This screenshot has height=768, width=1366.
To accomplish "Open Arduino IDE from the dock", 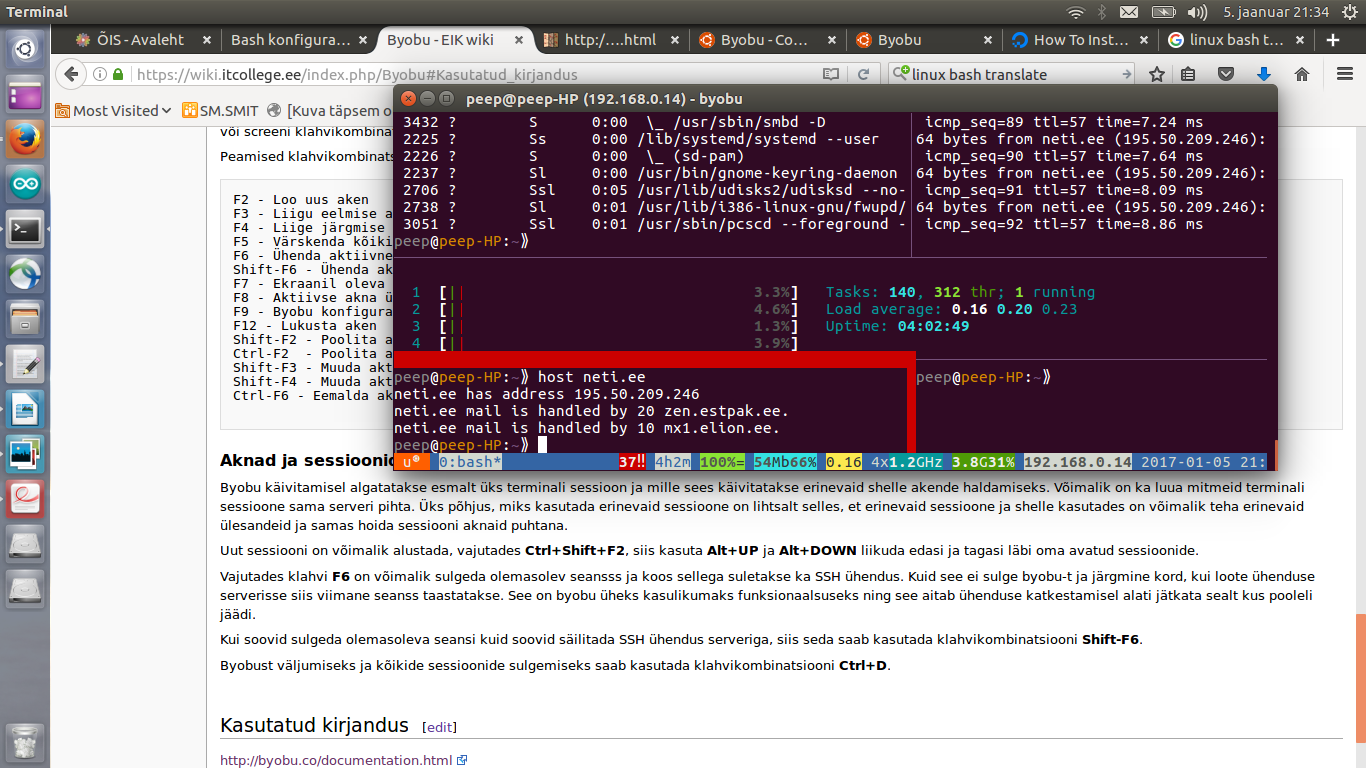I will pyautogui.click(x=25, y=185).
